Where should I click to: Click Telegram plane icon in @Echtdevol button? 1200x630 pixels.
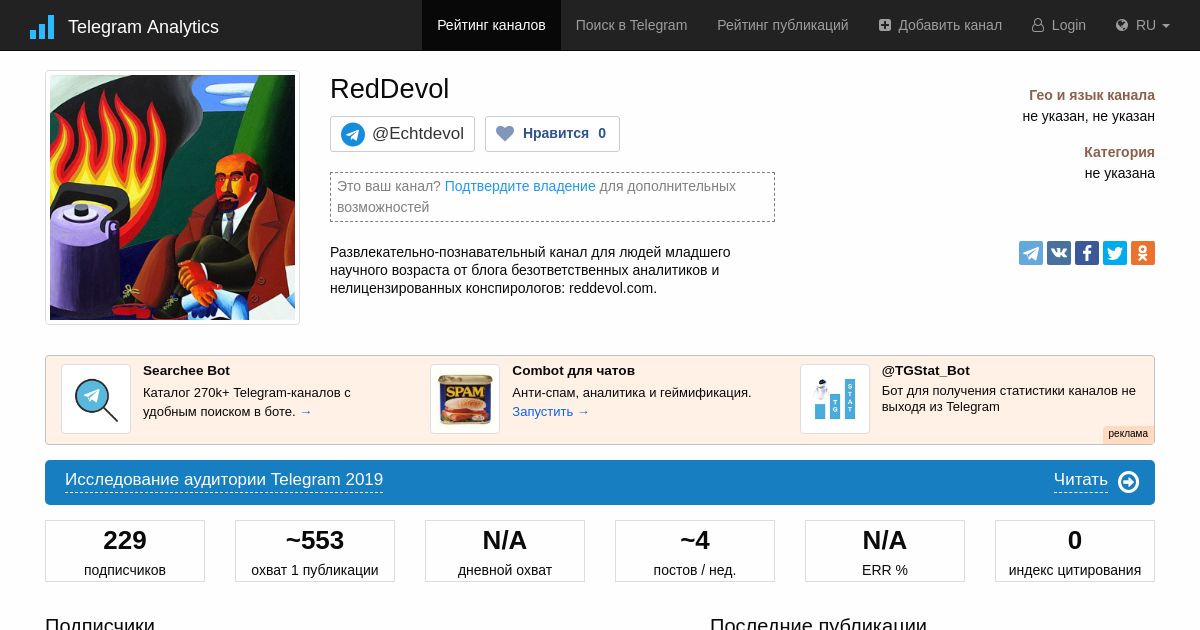coord(353,134)
